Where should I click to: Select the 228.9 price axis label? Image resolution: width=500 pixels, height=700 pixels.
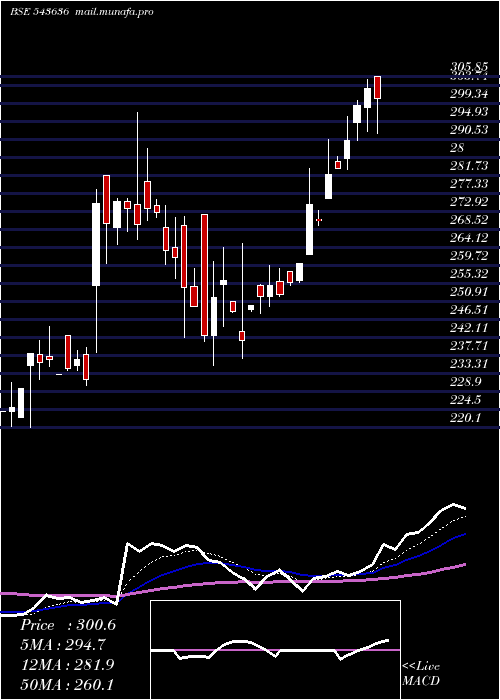466,382
